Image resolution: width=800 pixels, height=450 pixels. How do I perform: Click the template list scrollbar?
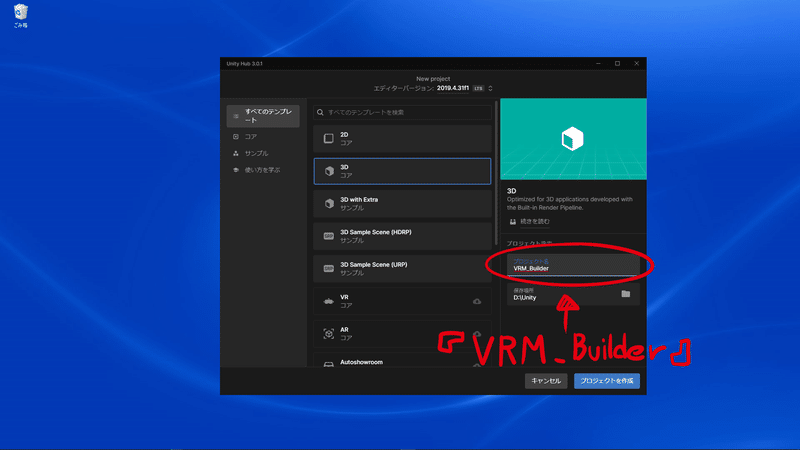[496, 173]
